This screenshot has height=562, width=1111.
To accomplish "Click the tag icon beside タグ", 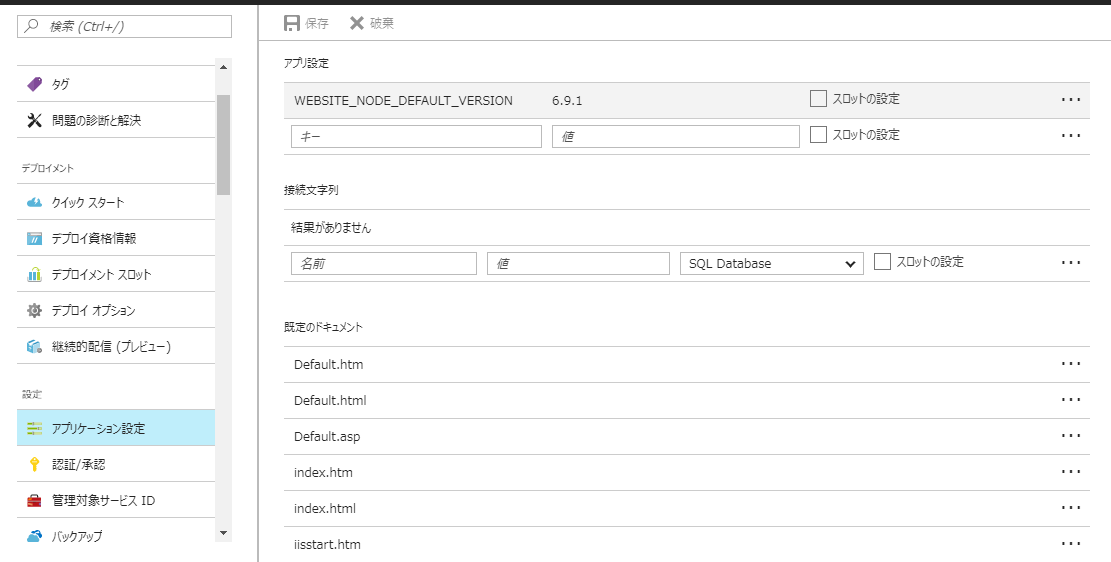I will (x=35, y=84).
